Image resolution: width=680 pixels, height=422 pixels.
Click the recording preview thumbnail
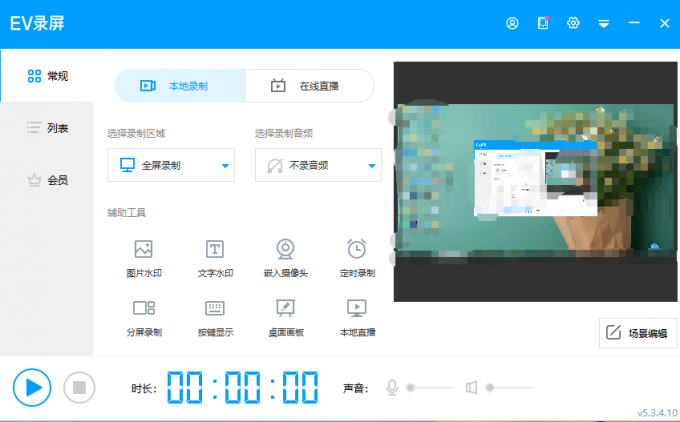536,182
